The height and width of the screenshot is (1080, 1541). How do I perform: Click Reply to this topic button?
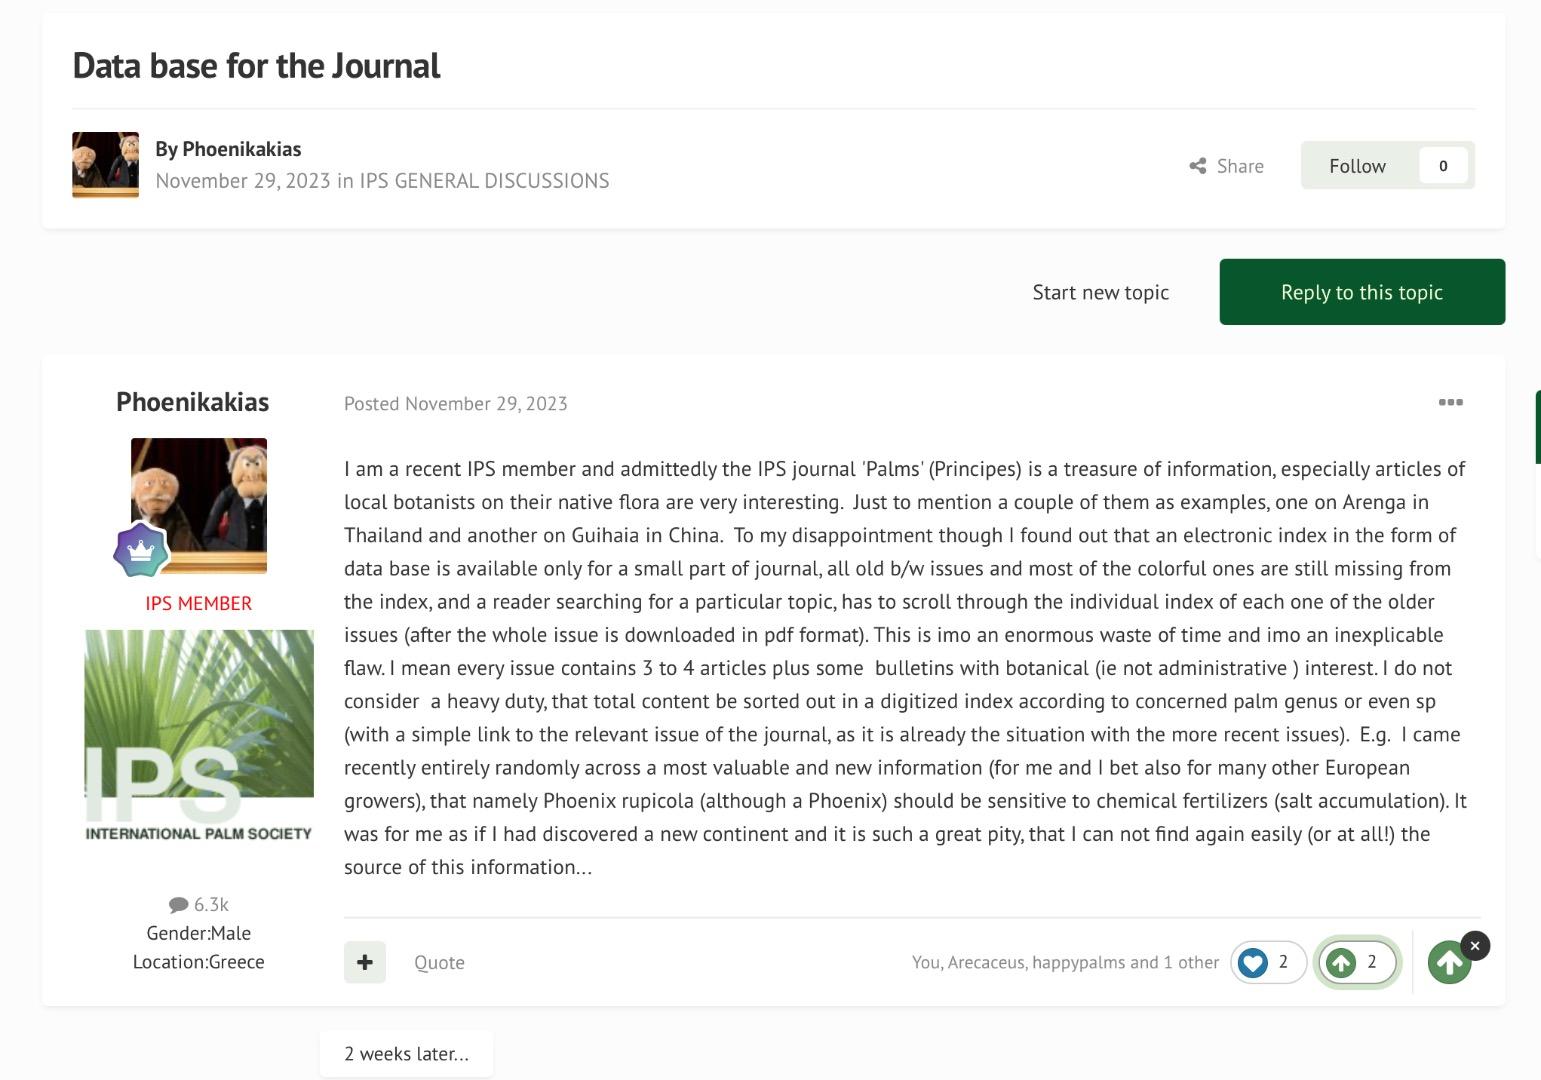(1361, 292)
